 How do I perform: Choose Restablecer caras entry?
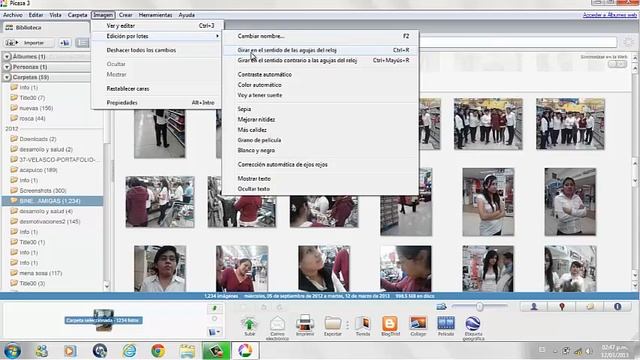157,89
